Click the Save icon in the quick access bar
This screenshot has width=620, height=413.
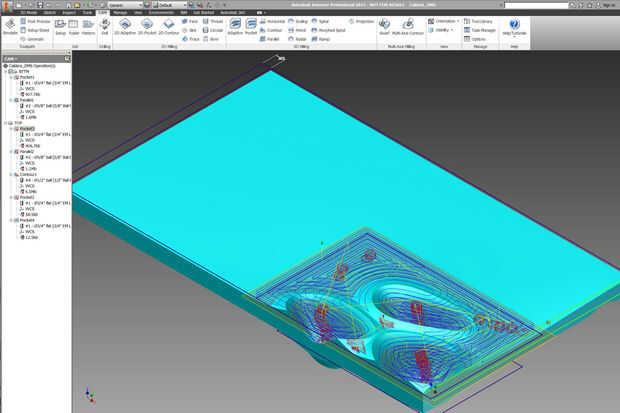[x=40, y=5]
